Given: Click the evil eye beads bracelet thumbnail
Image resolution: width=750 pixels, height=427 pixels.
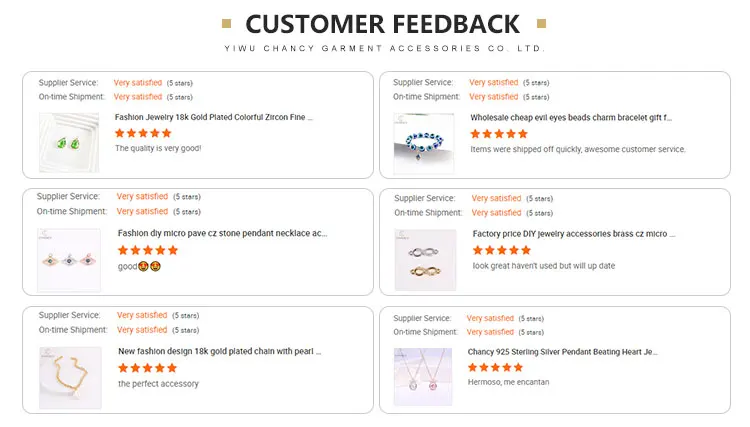Looking at the screenshot, I should pos(424,142).
